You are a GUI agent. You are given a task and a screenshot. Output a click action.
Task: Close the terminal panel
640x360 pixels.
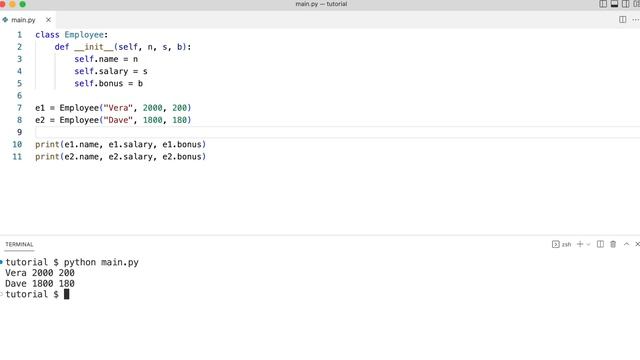637,244
